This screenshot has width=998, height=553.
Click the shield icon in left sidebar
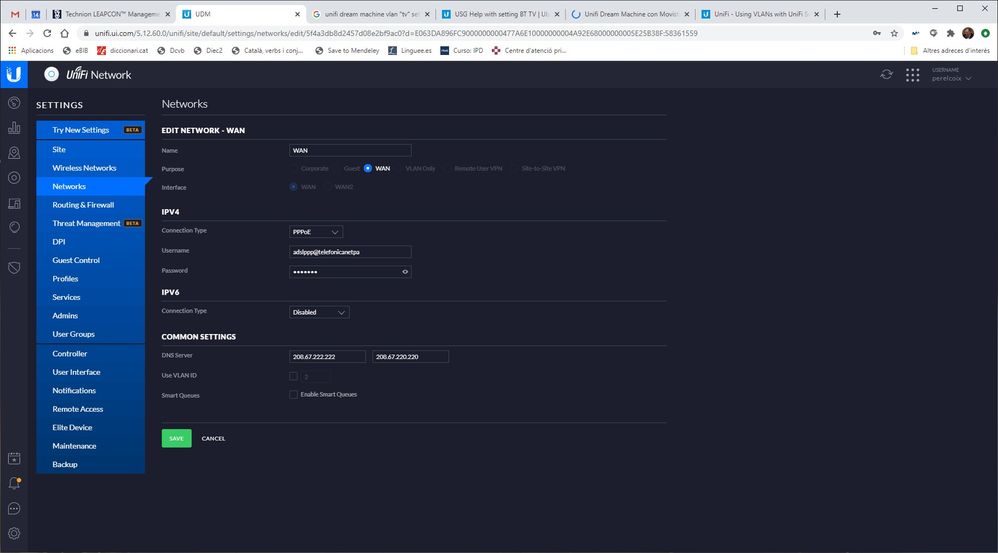click(x=14, y=268)
